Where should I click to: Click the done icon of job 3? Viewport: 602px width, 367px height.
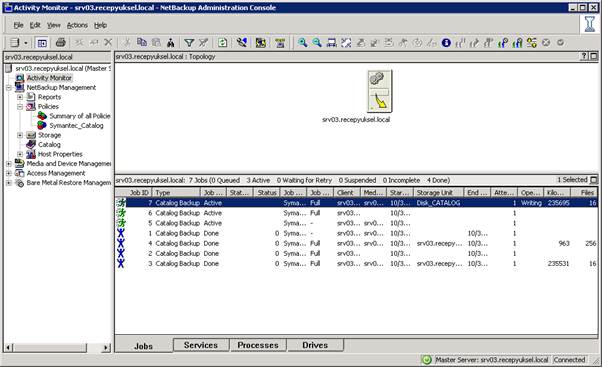[x=121, y=263]
